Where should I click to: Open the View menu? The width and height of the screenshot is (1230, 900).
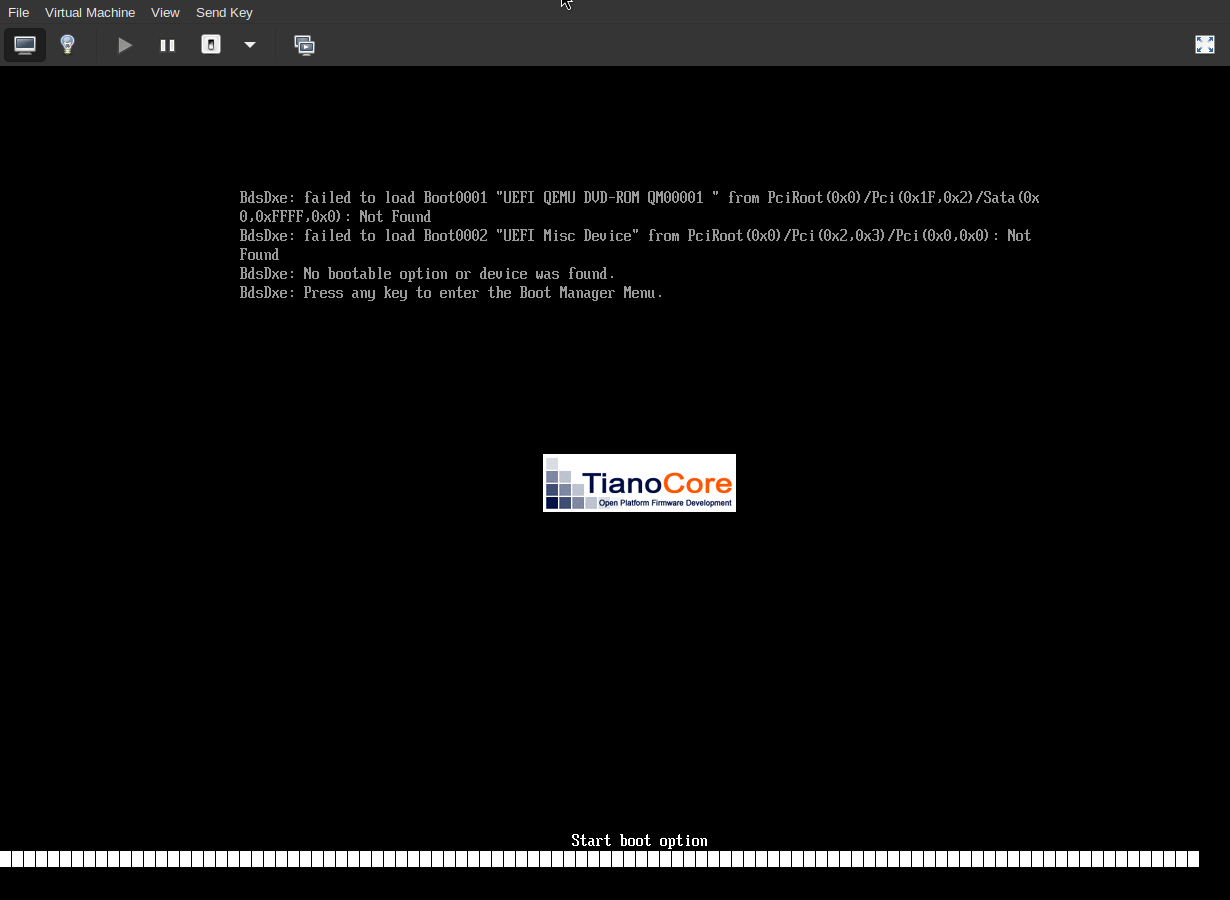165,12
